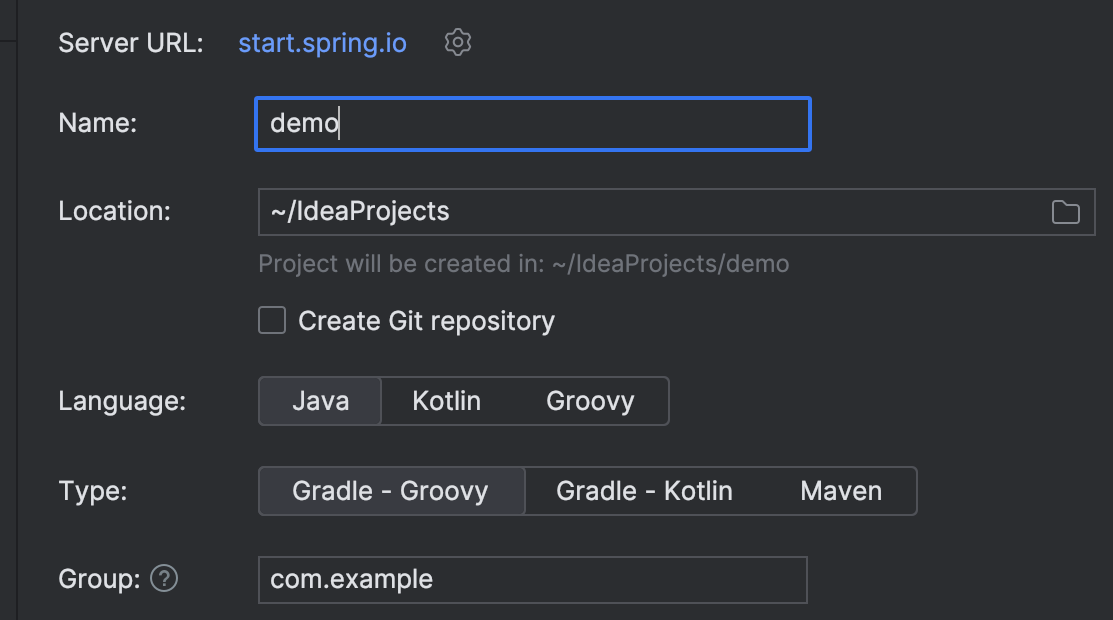This screenshot has height=620, width=1113.
Task: Switch Type to Gradle - Kotlin
Action: click(x=644, y=491)
